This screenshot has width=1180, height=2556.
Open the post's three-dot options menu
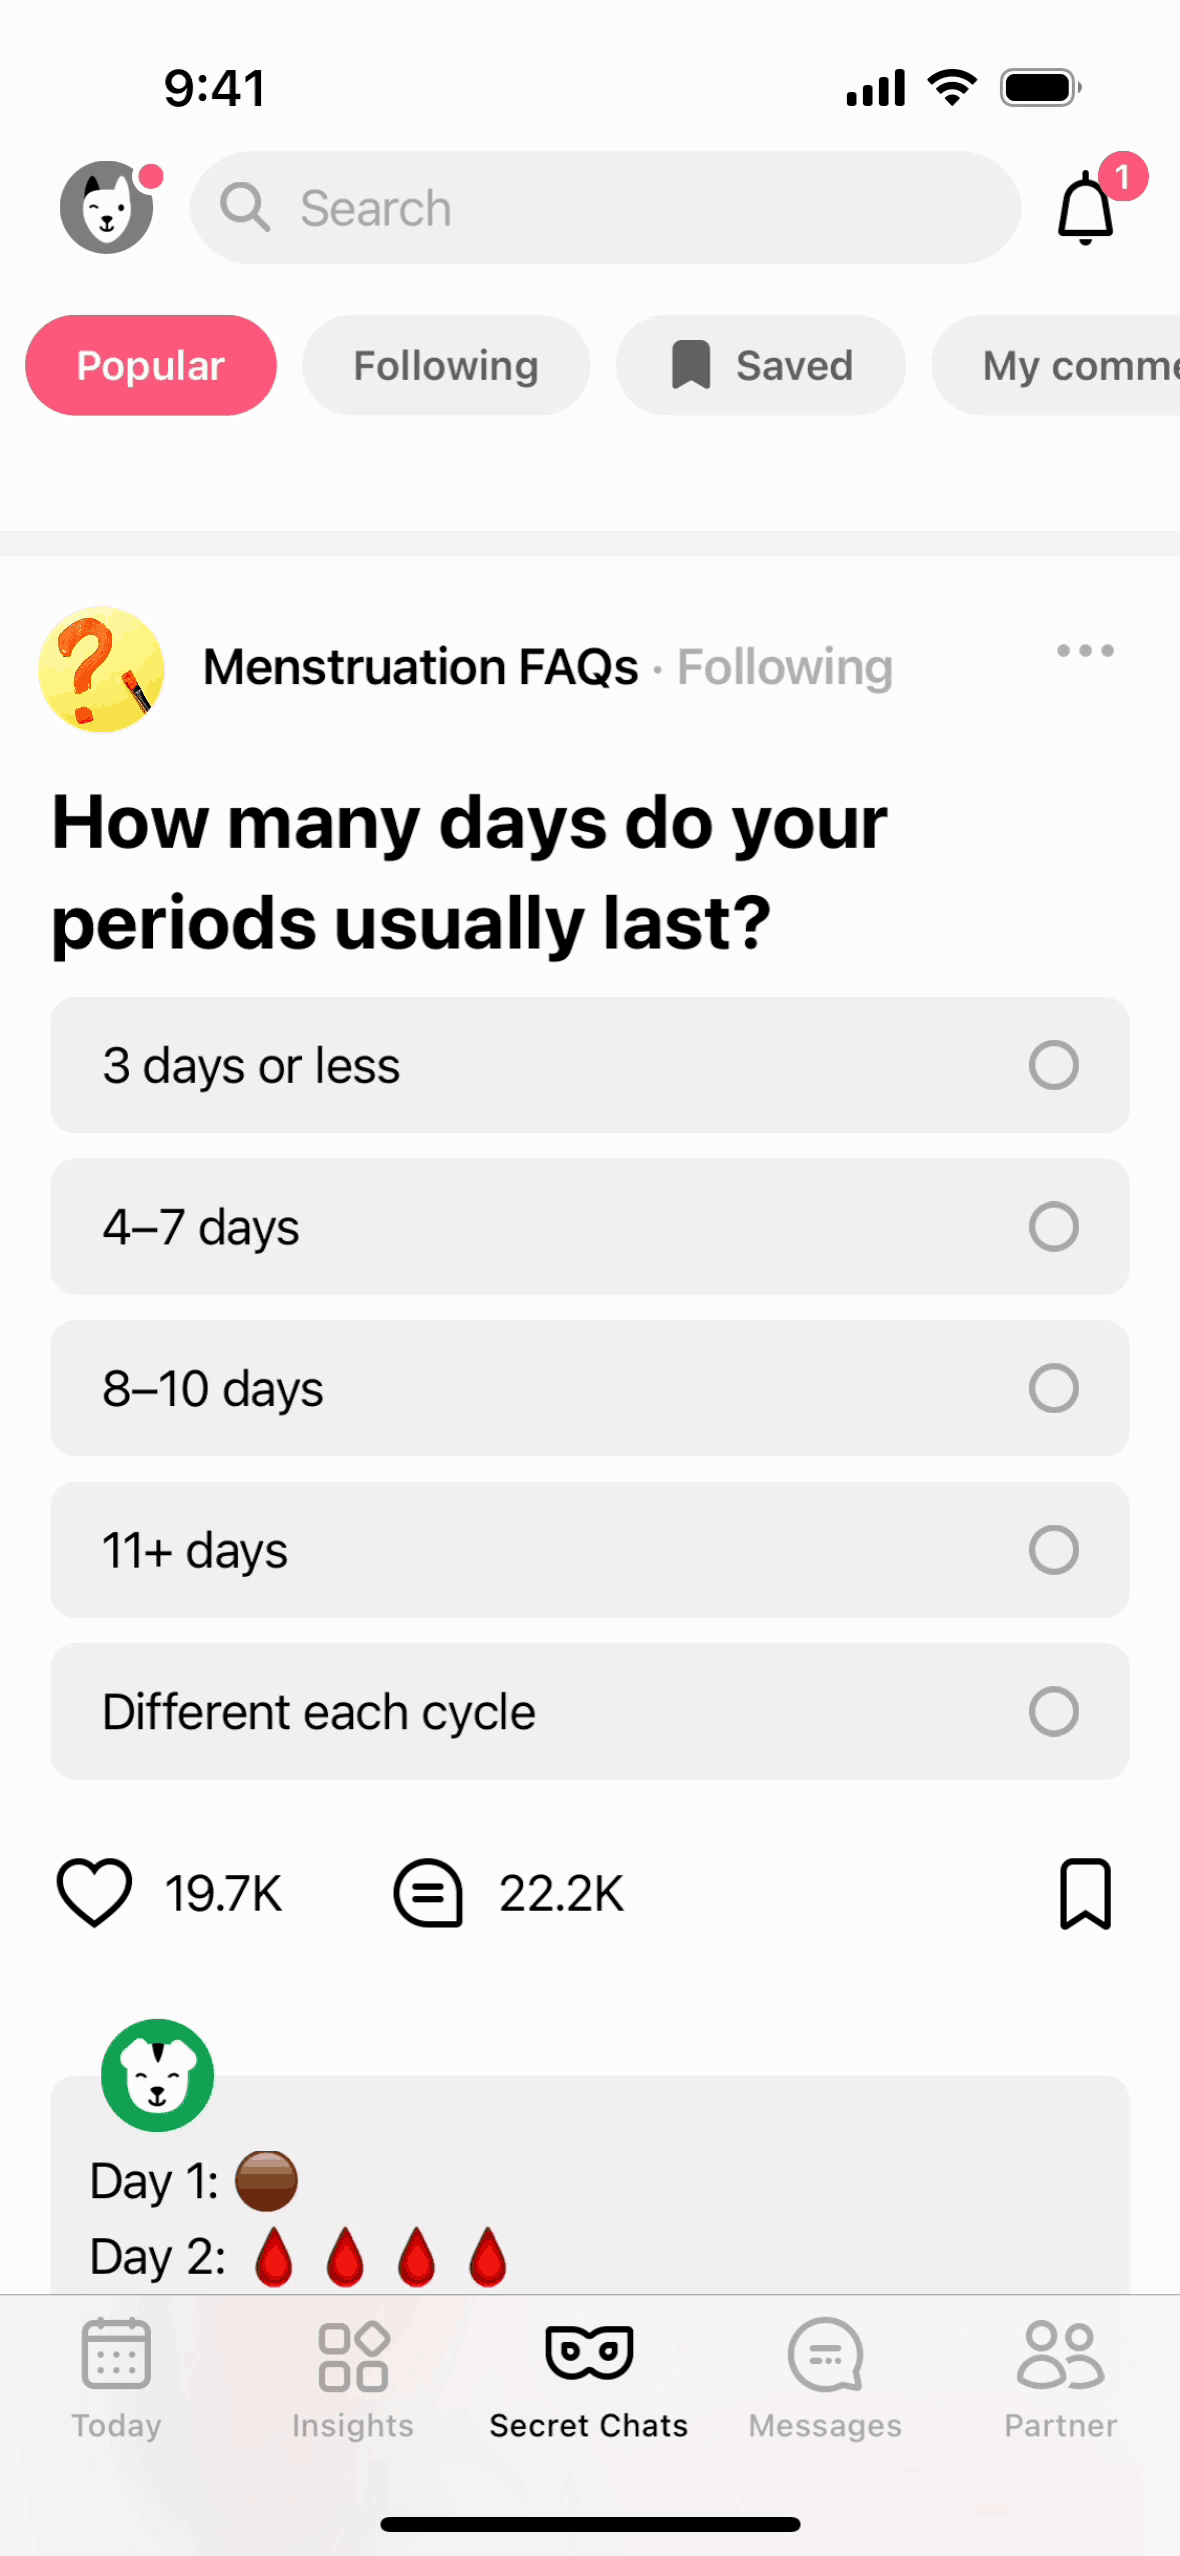[1085, 651]
